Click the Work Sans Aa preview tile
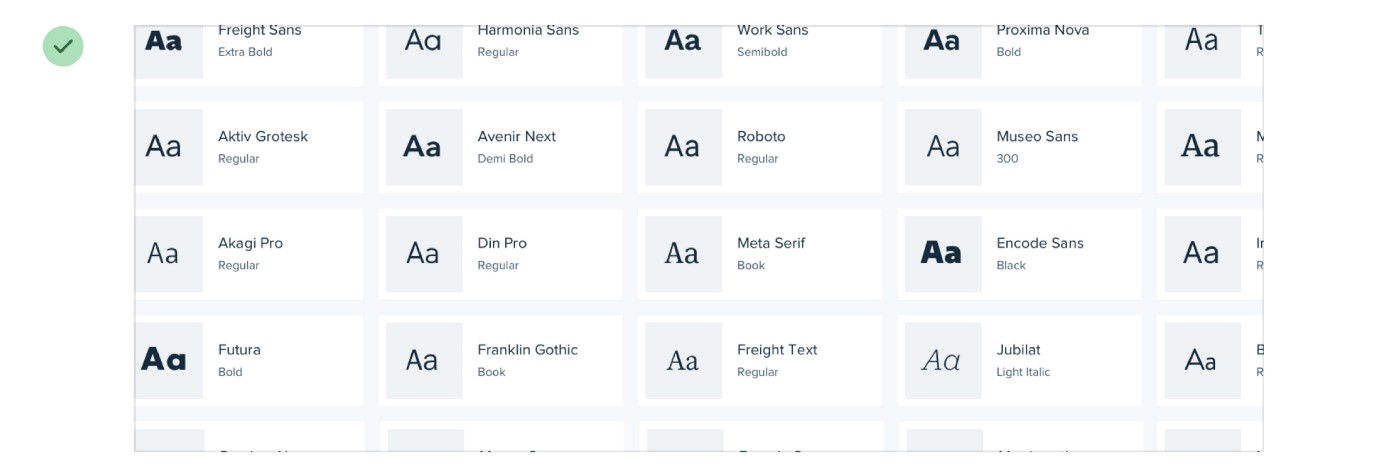The width and height of the screenshot is (1400, 471). click(x=683, y=42)
